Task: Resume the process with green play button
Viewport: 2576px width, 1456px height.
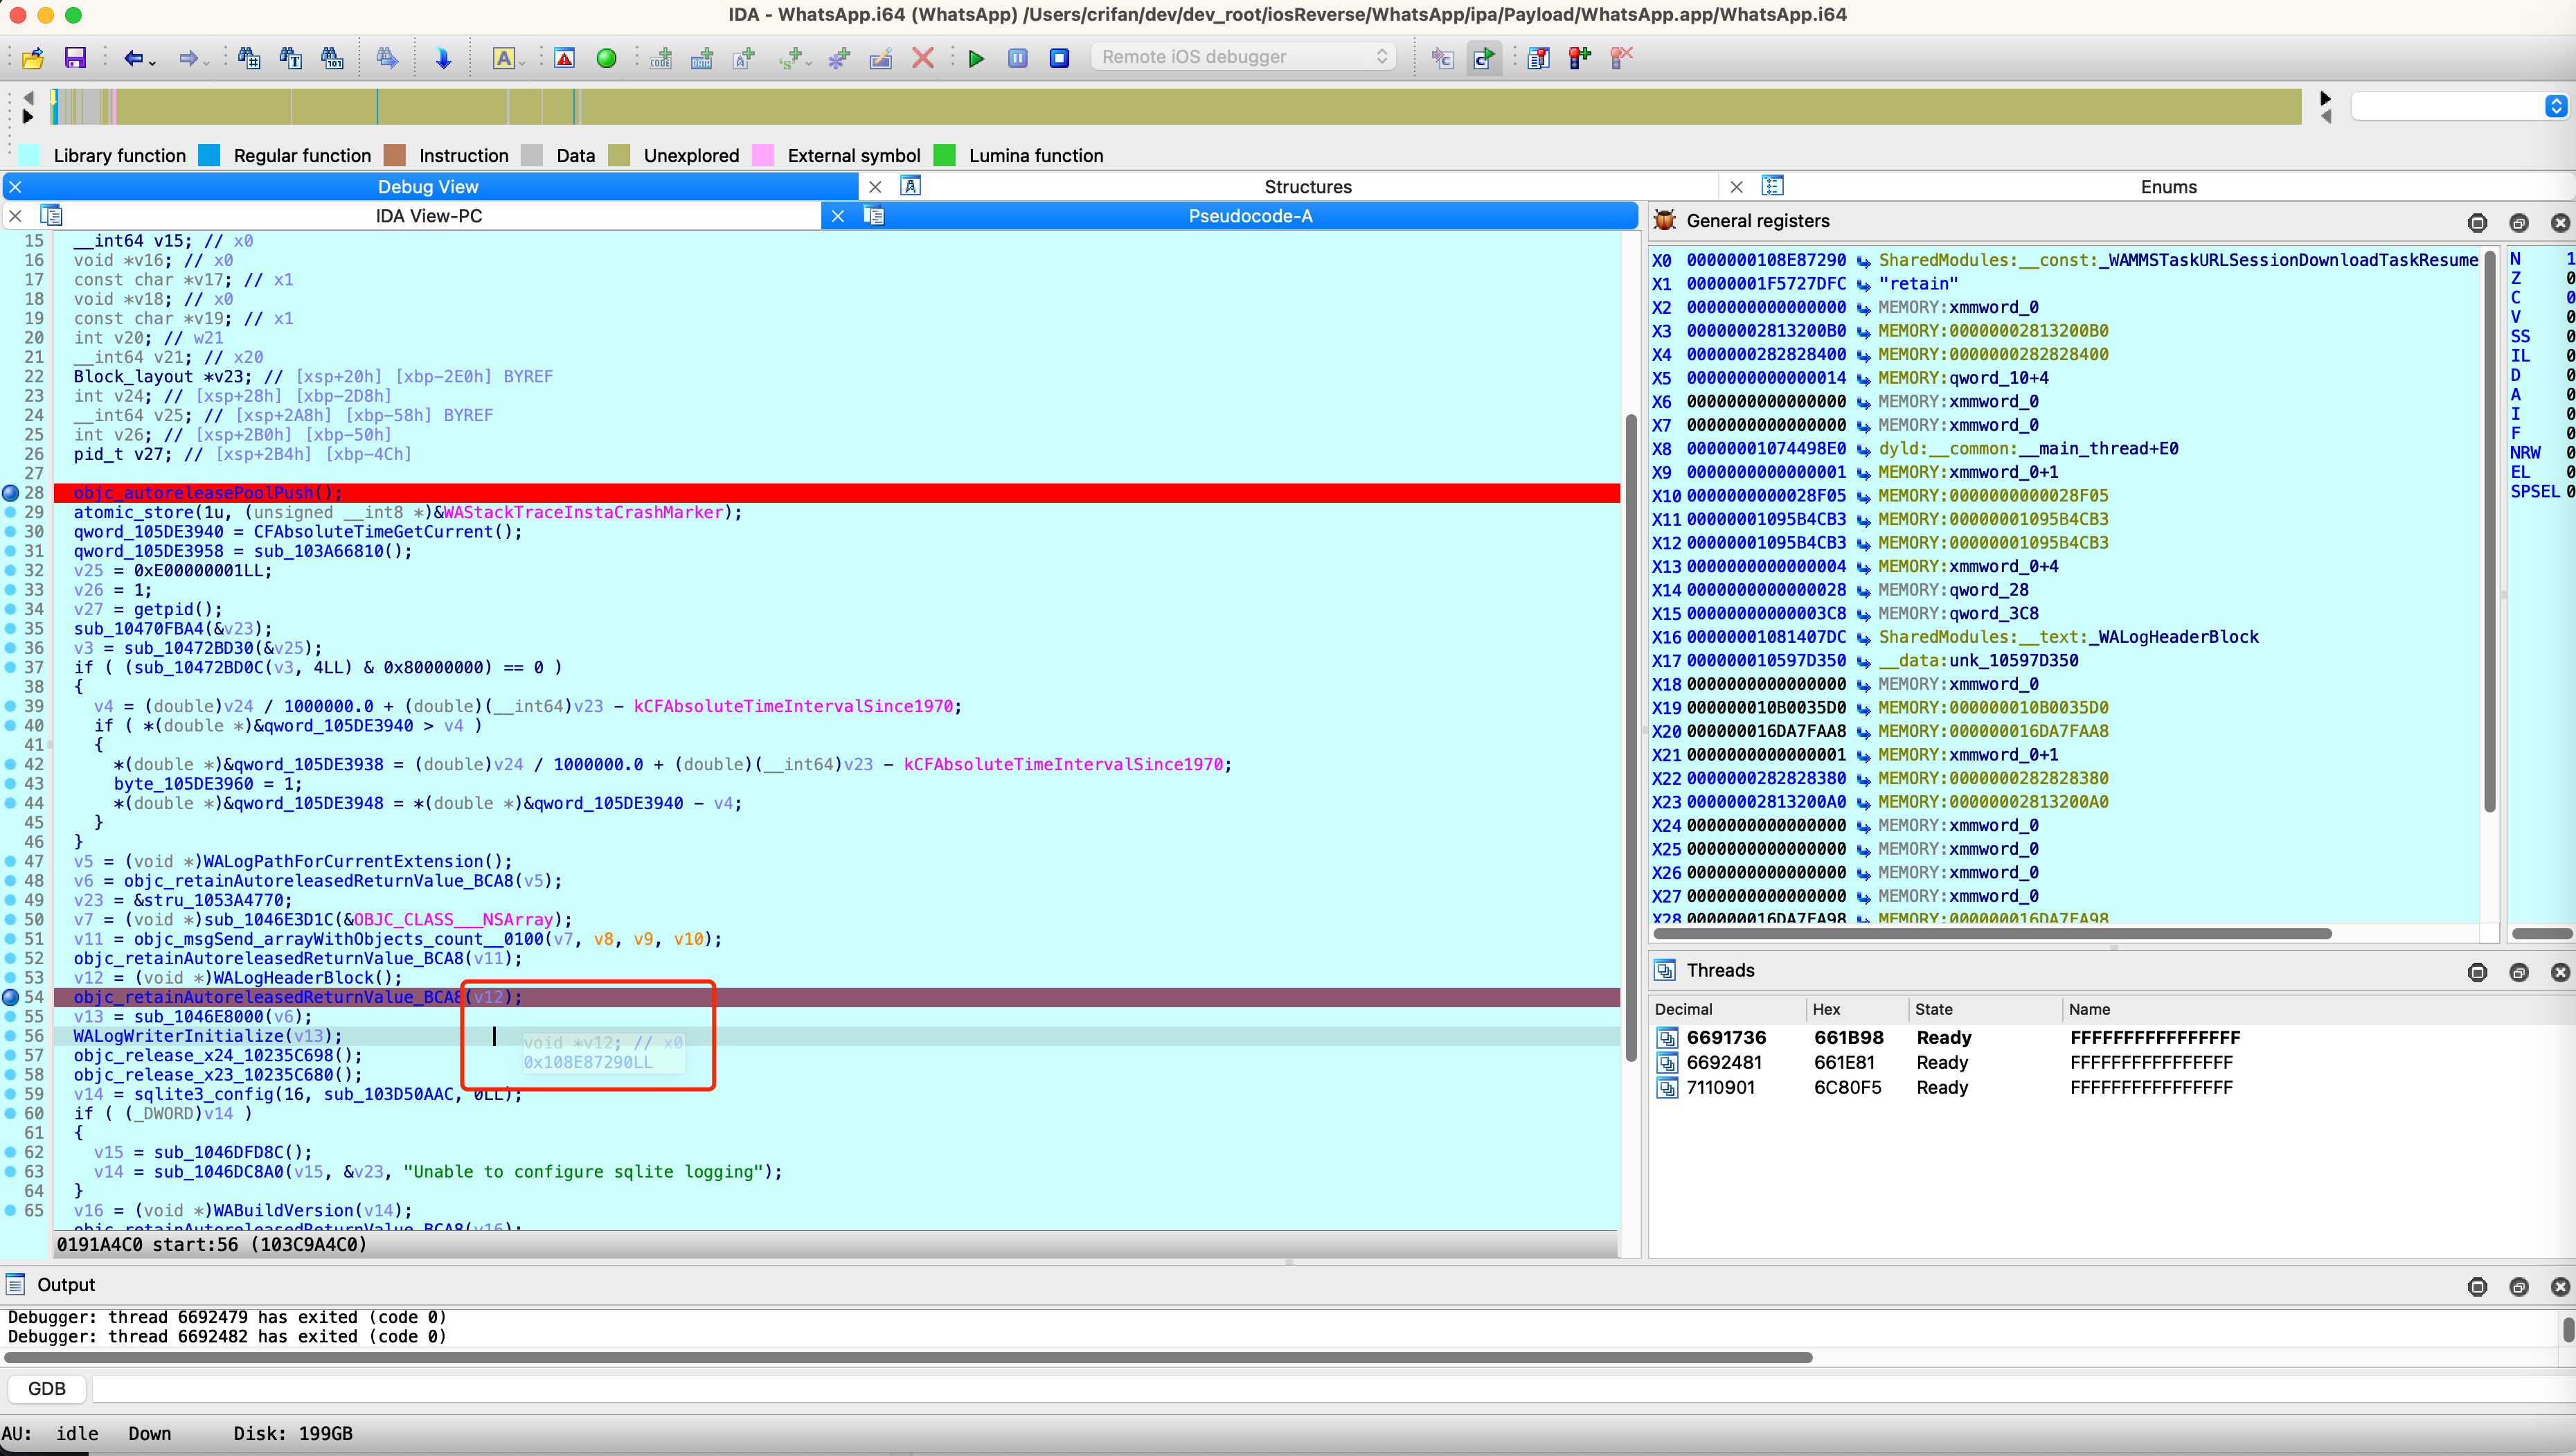Action: click(x=976, y=58)
